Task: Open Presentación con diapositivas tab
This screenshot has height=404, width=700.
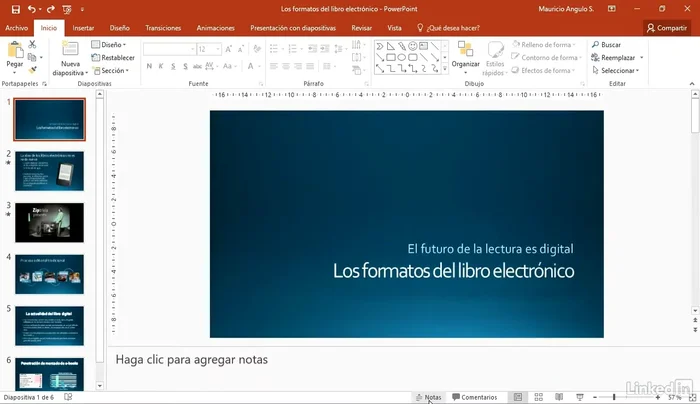Action: [x=293, y=28]
